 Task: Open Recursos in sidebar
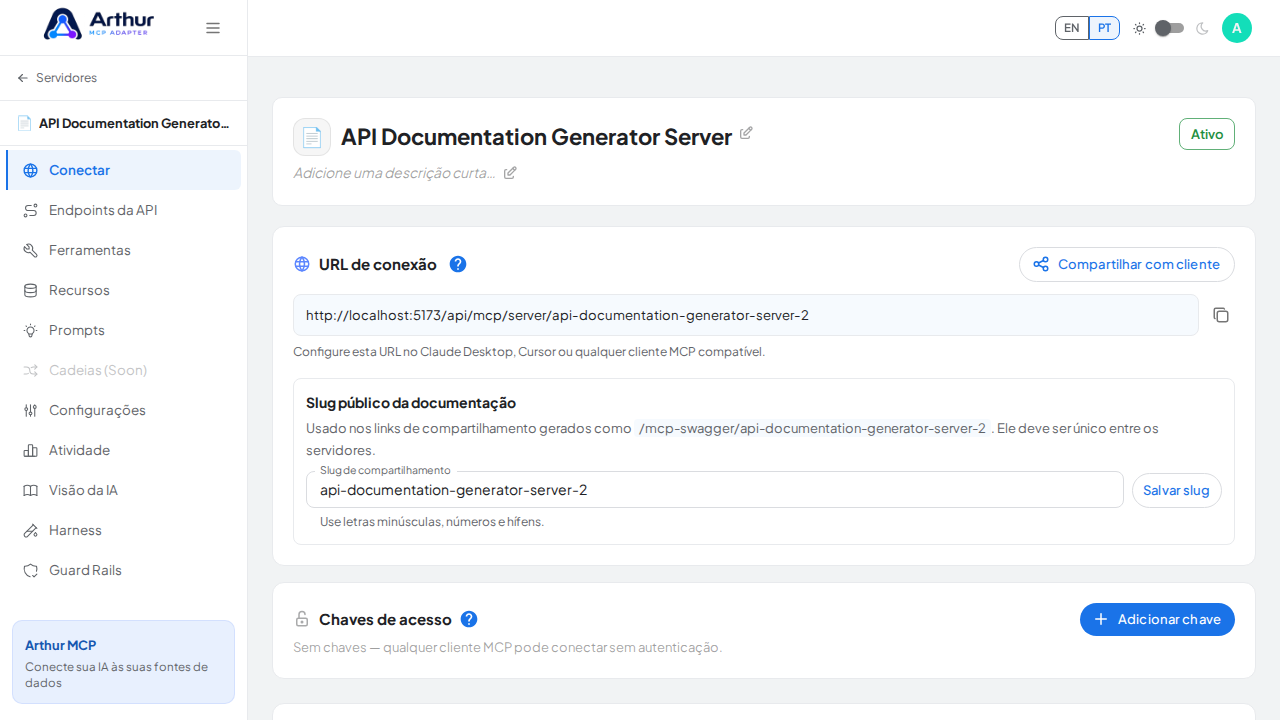tap(123, 290)
